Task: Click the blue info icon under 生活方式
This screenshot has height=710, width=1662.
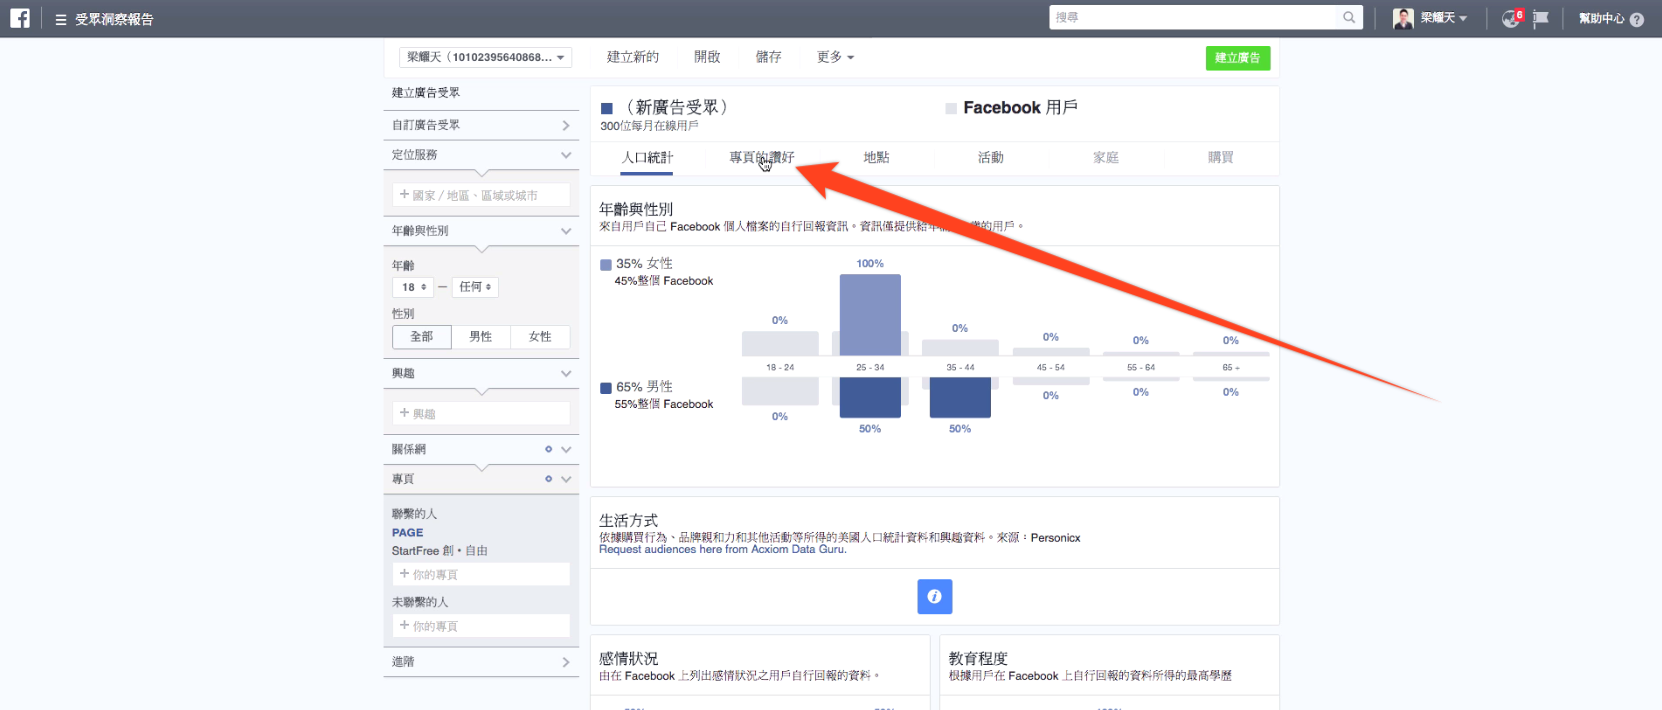Action: (x=934, y=597)
